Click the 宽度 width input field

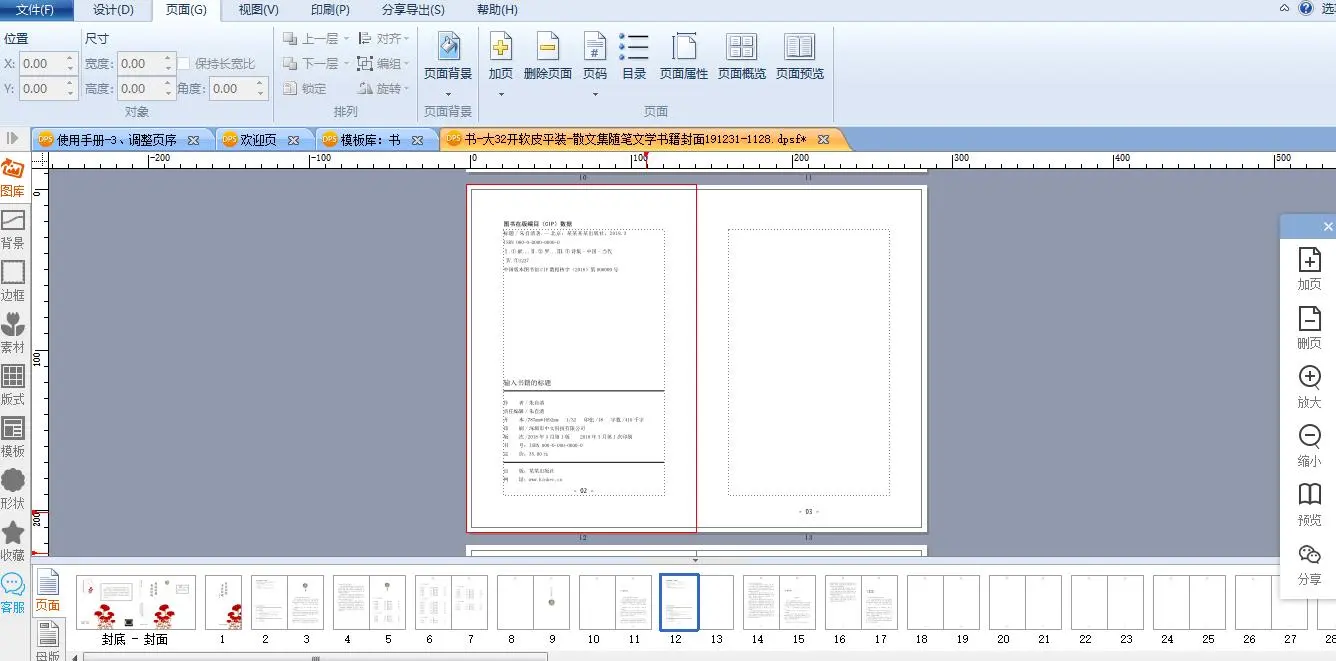coord(140,64)
